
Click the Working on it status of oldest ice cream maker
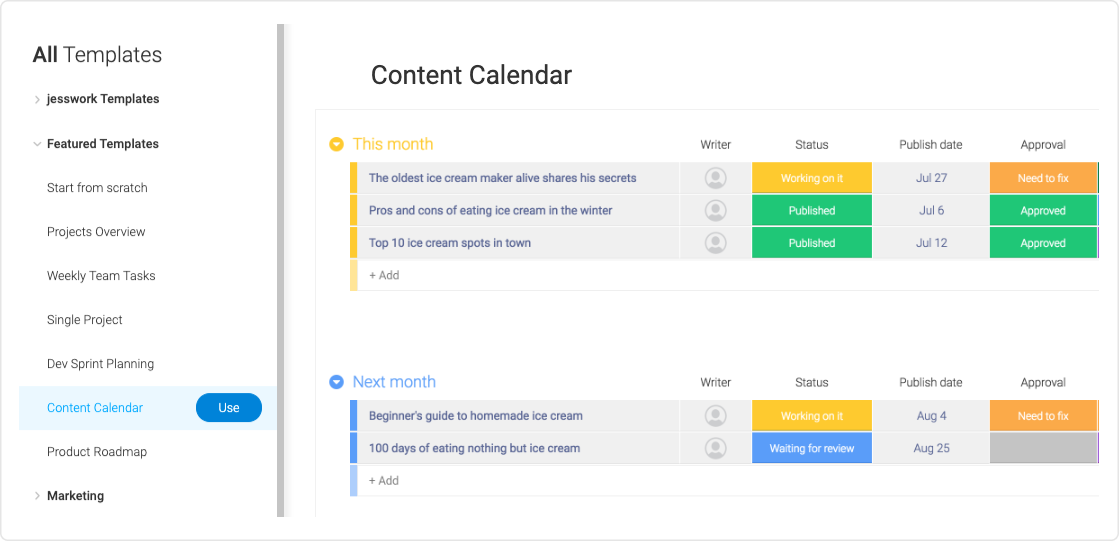811,178
